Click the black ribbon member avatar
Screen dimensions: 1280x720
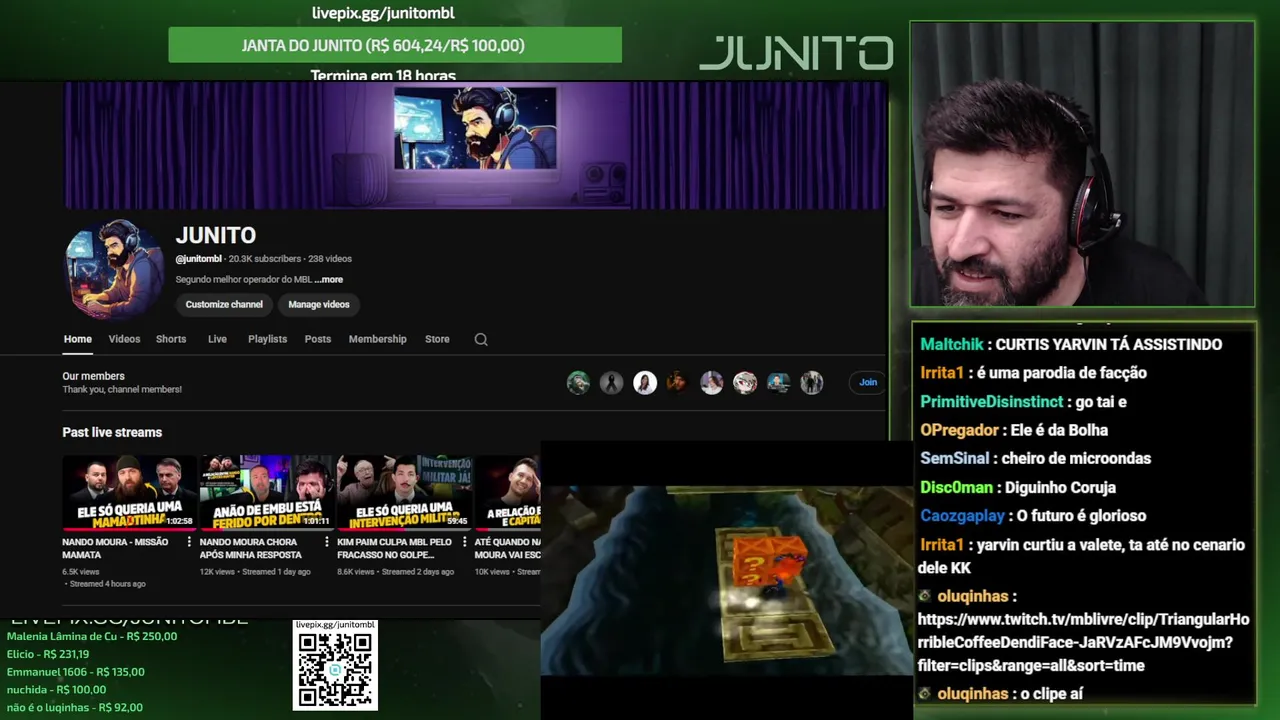coord(611,382)
